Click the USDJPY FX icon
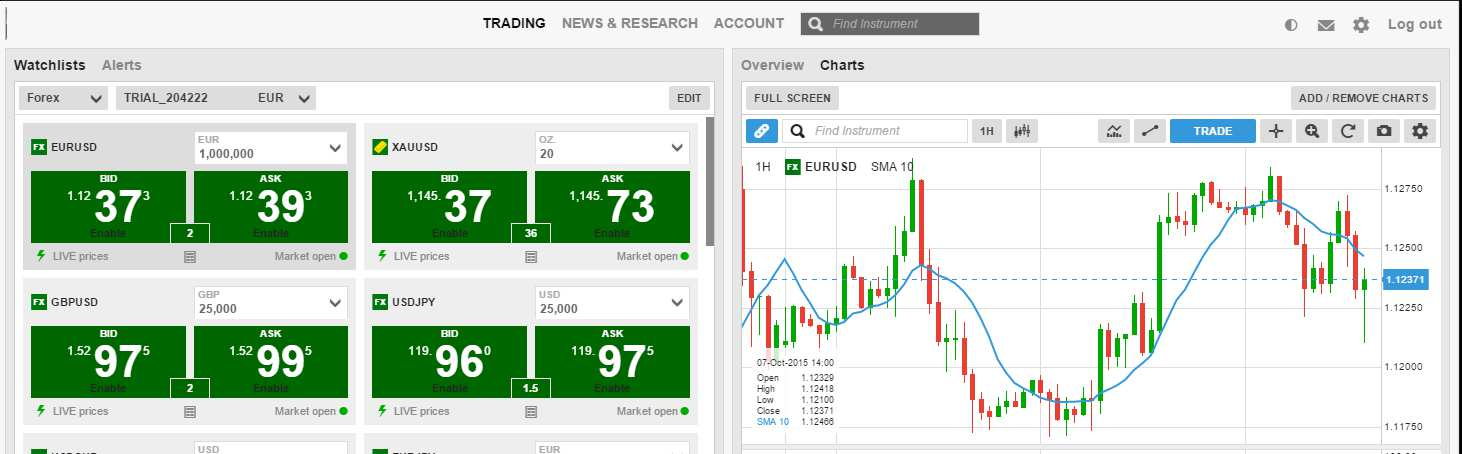Image resolution: width=1462 pixels, height=454 pixels. click(380, 301)
